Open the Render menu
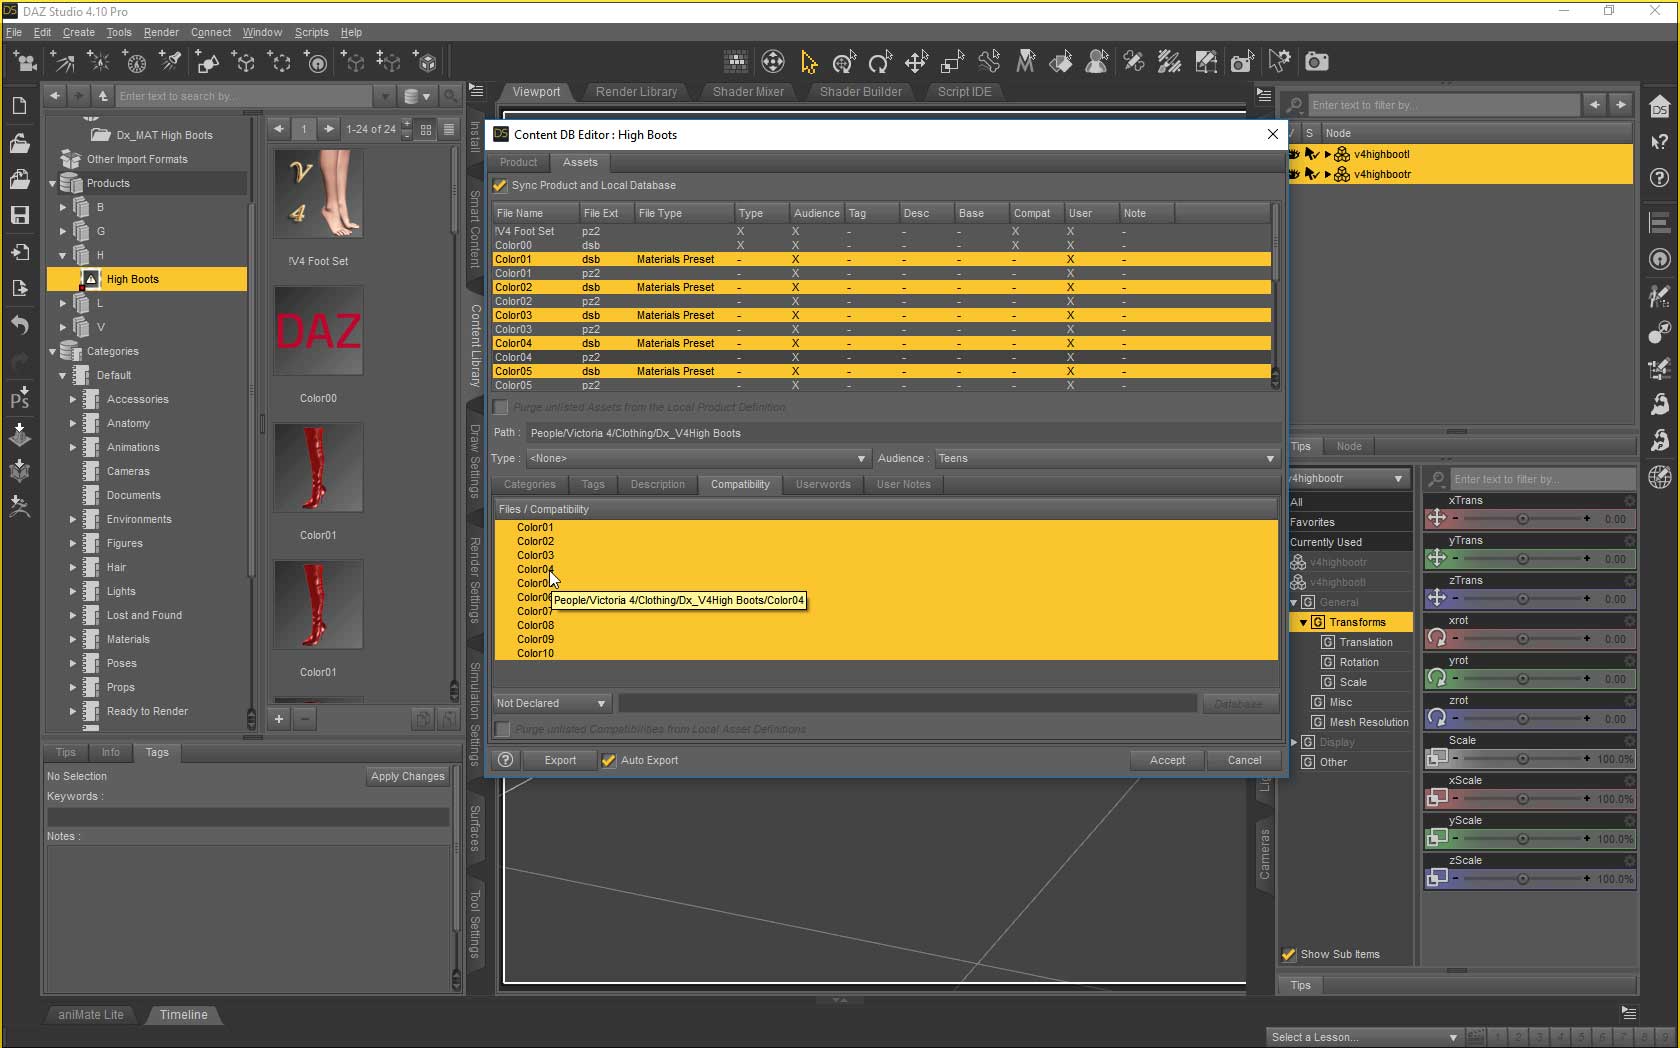Screen dimensions: 1680x1048 tap(161, 32)
